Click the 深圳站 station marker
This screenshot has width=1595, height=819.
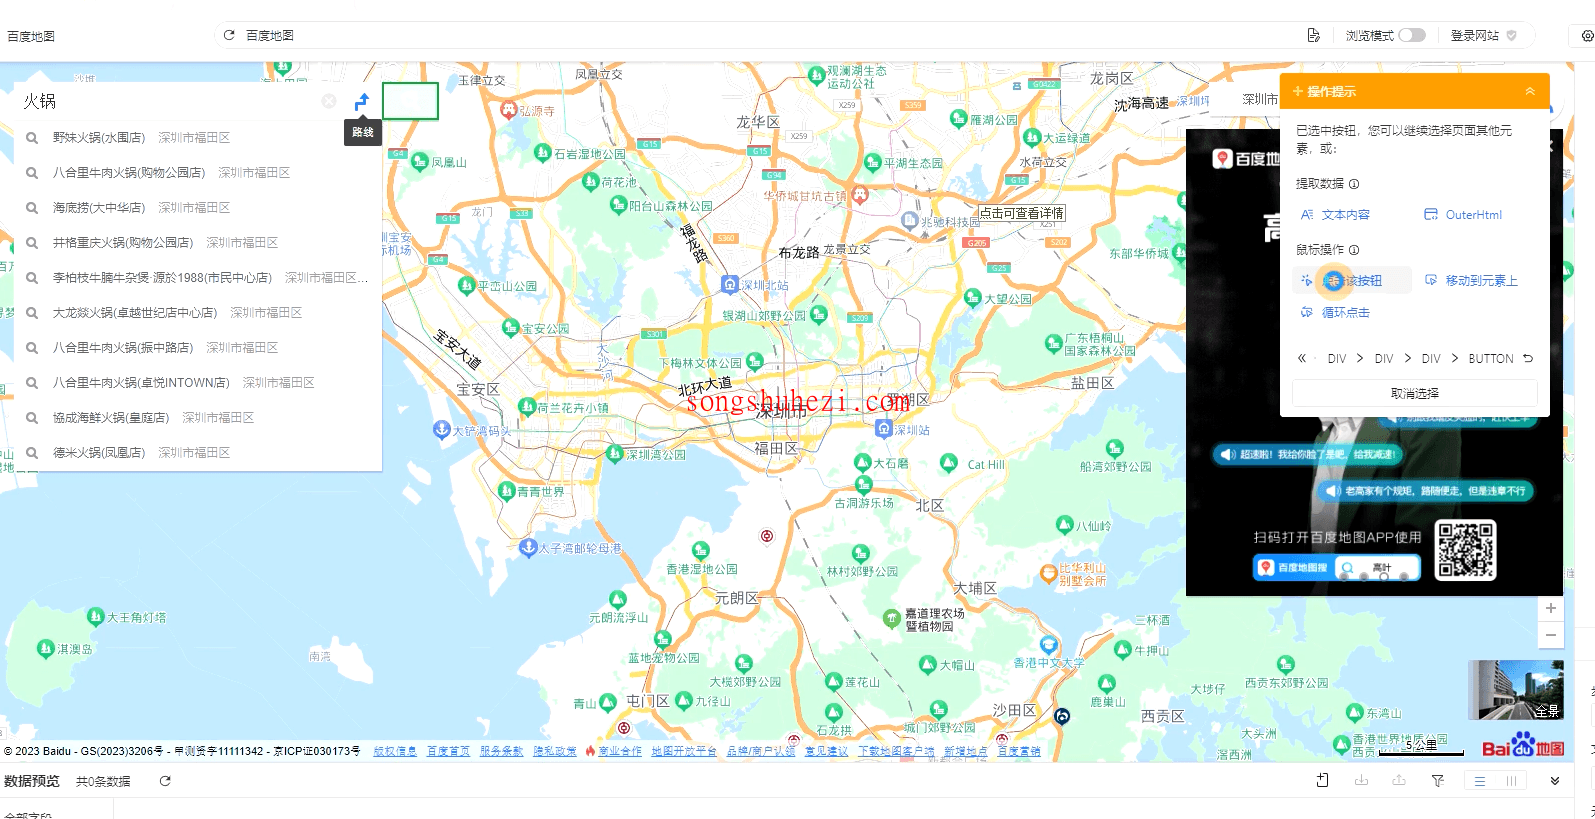pyautogui.click(x=883, y=429)
